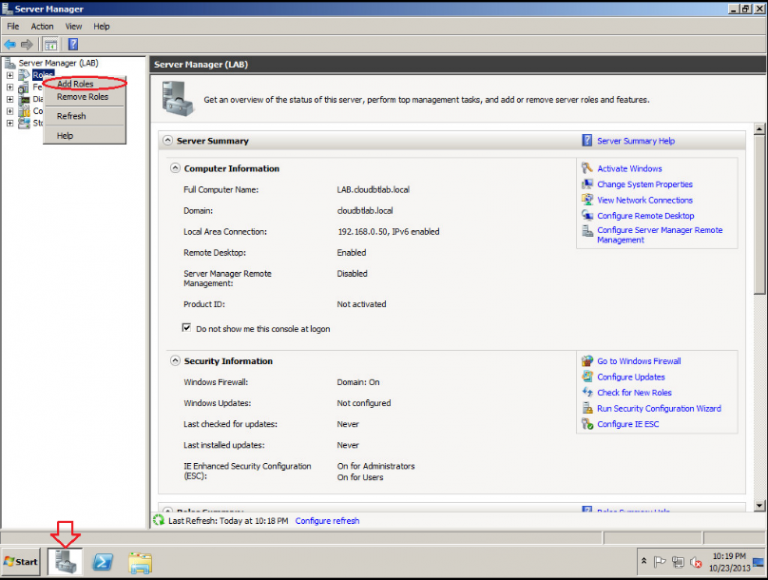
Task: Open Windows Explorer folder icon on taskbar
Action: coord(139,561)
